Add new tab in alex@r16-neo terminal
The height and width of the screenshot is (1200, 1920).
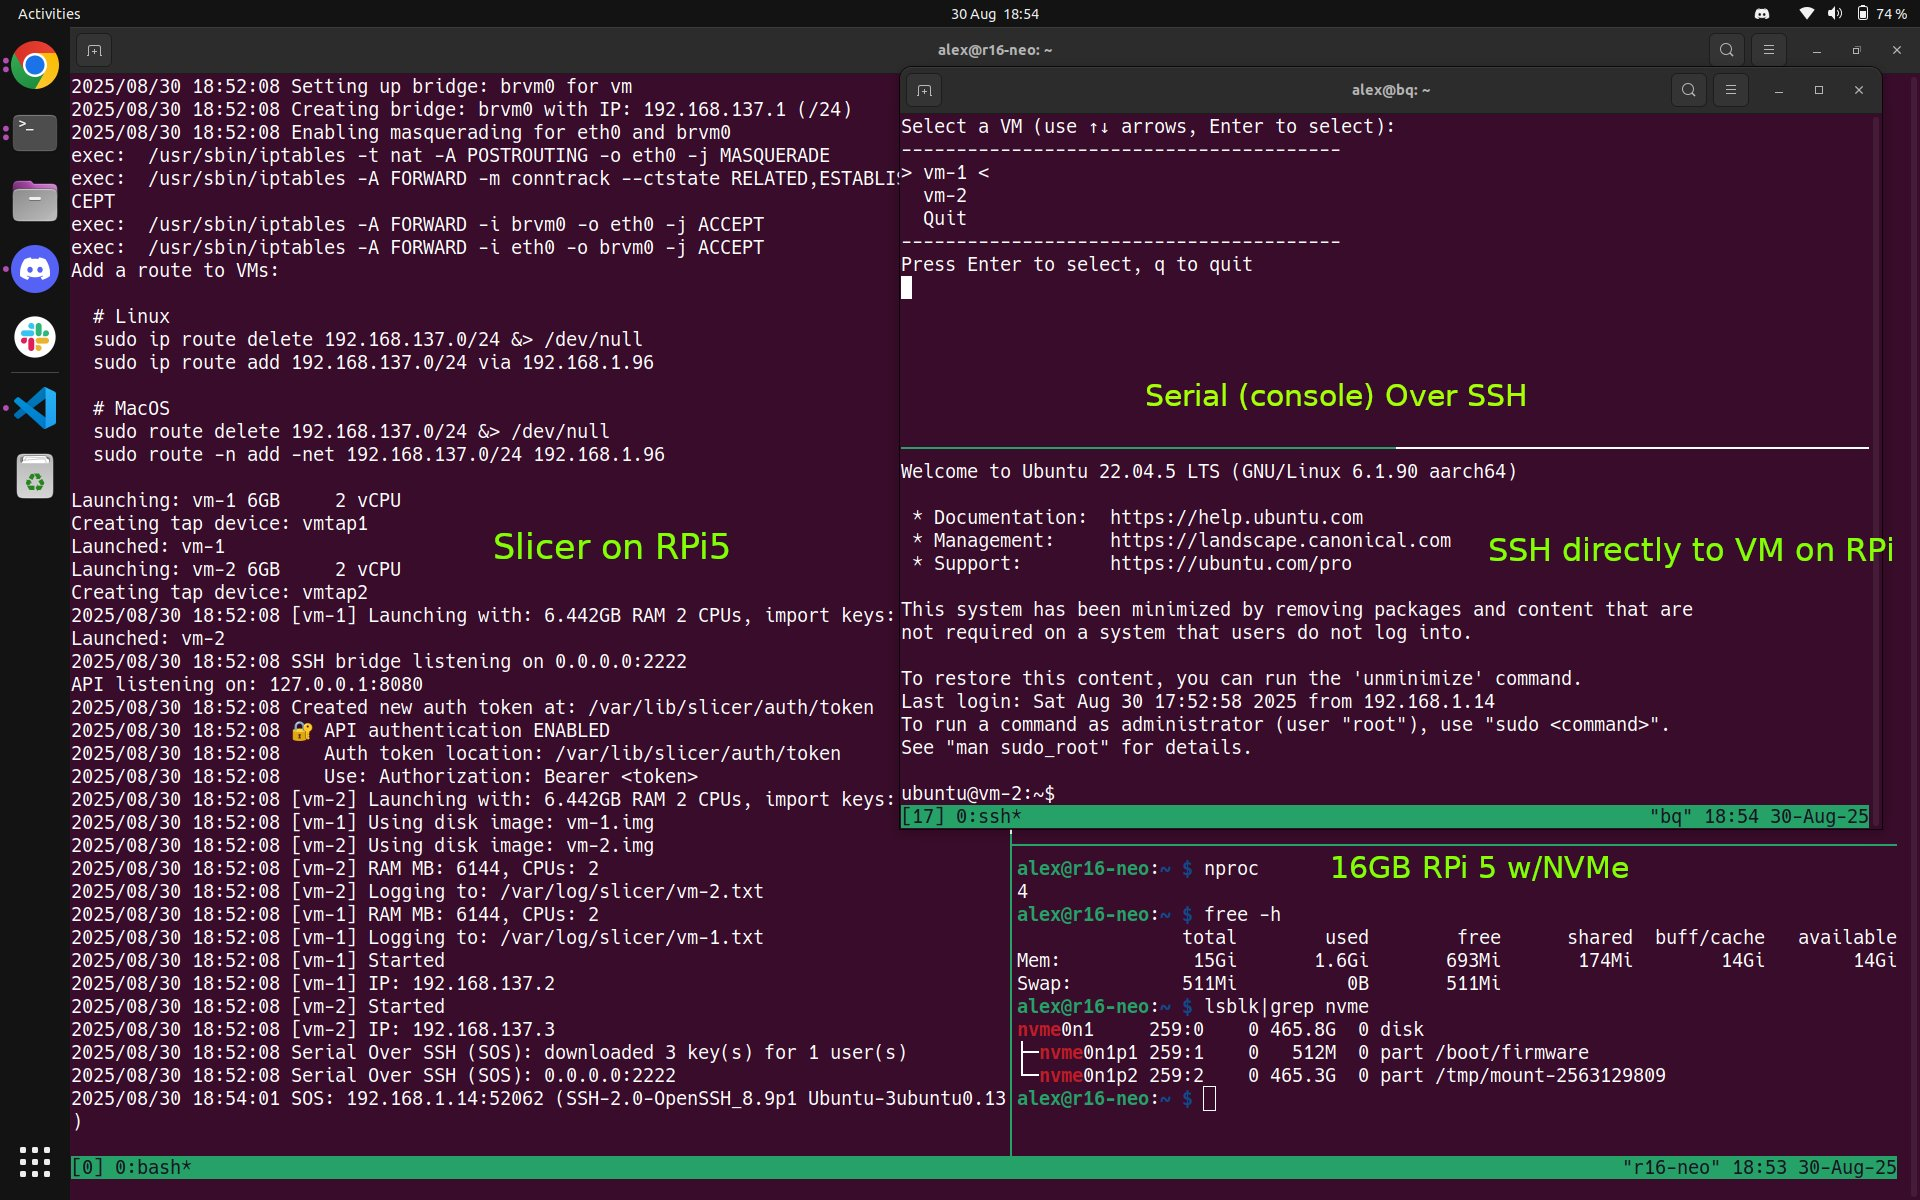click(94, 50)
